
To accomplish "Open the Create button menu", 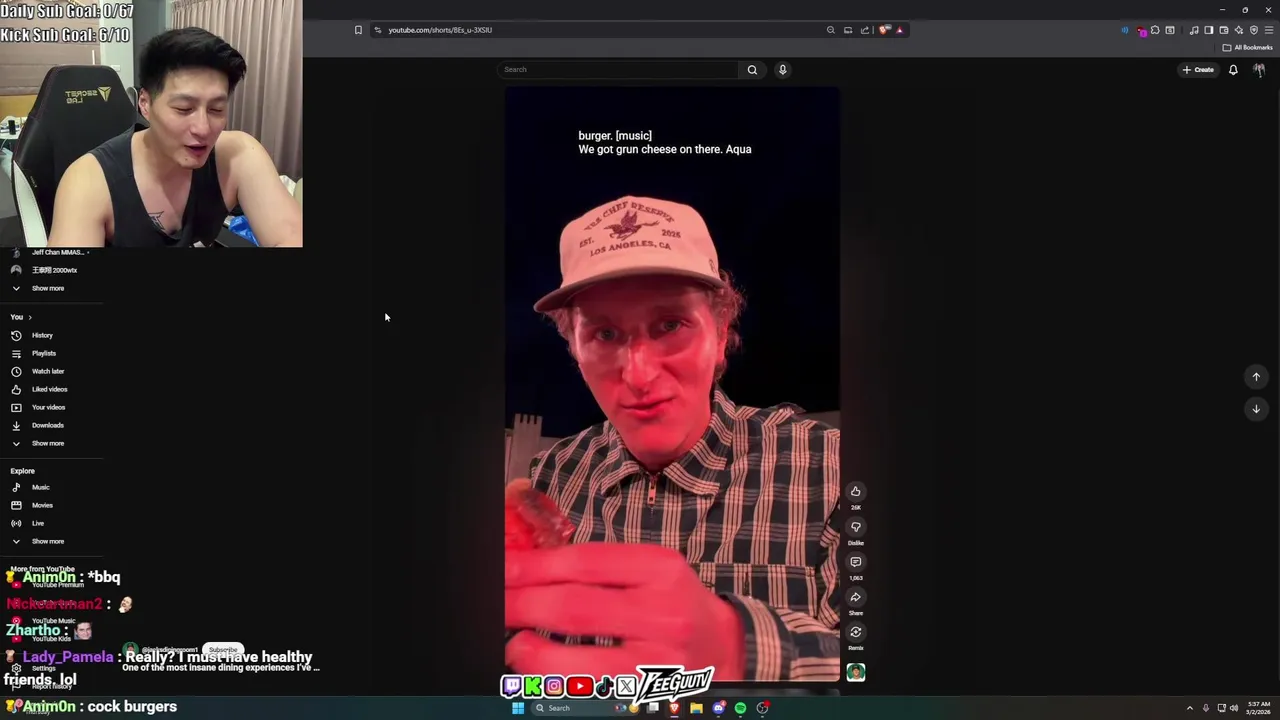I will [x=1198, y=70].
